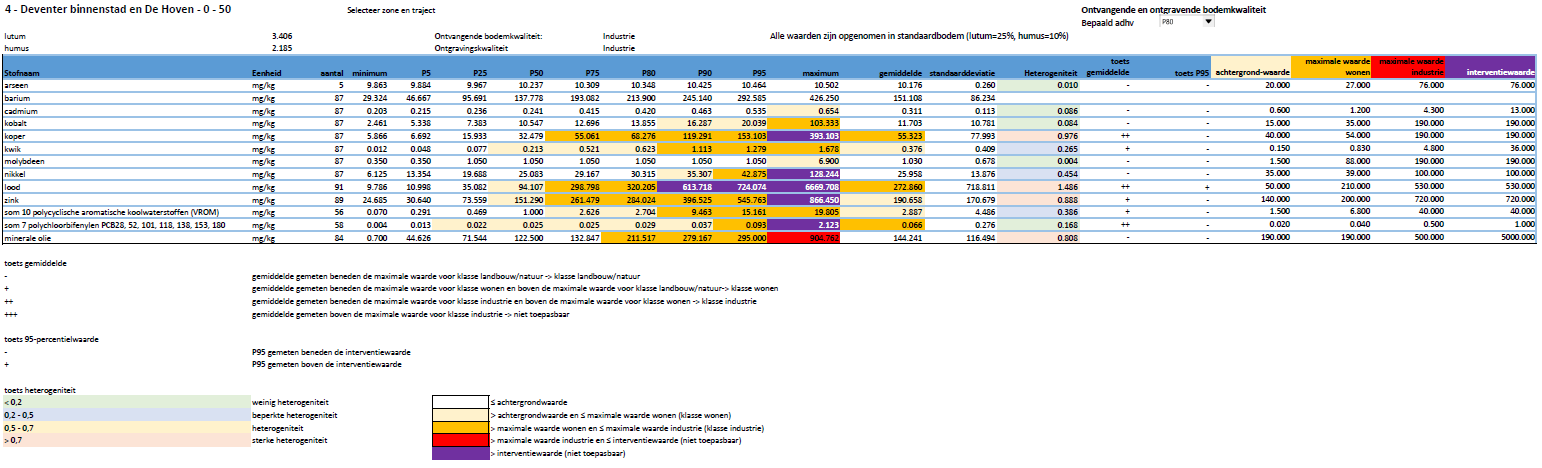Select the lutum value 3.406

[281, 34]
